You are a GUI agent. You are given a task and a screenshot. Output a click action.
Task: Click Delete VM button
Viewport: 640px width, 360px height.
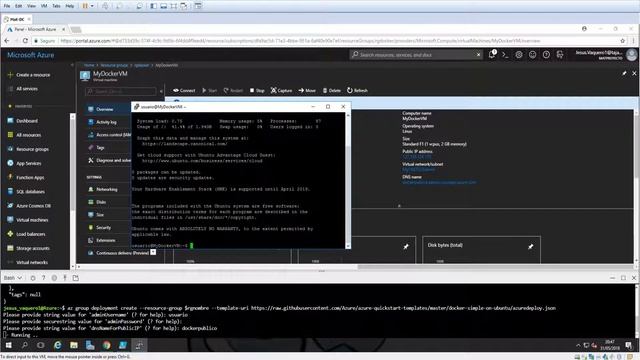(x=331, y=90)
